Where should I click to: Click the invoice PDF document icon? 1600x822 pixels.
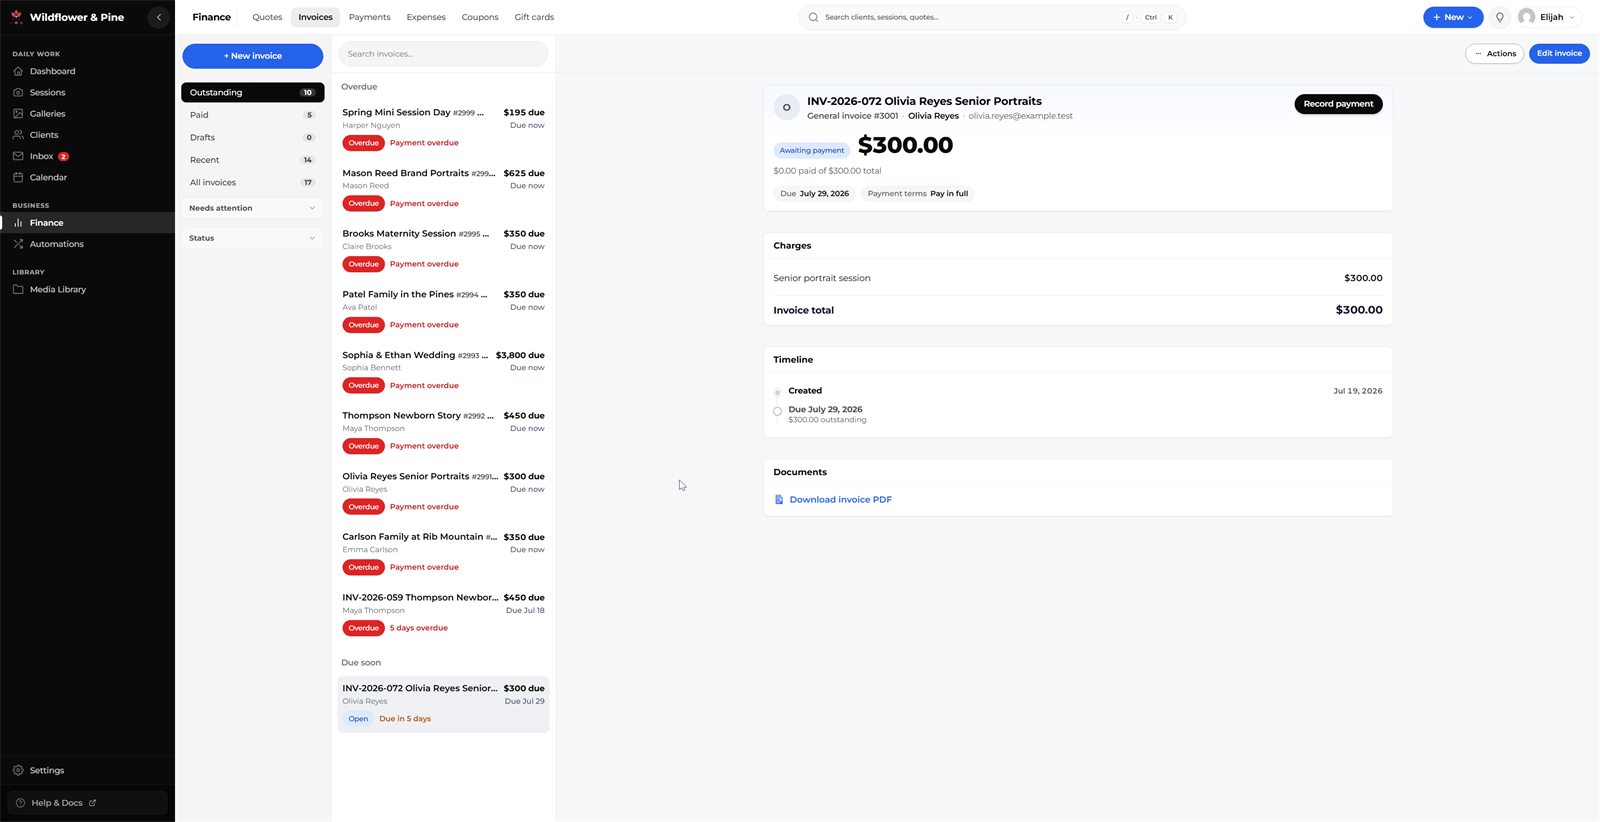tap(779, 499)
